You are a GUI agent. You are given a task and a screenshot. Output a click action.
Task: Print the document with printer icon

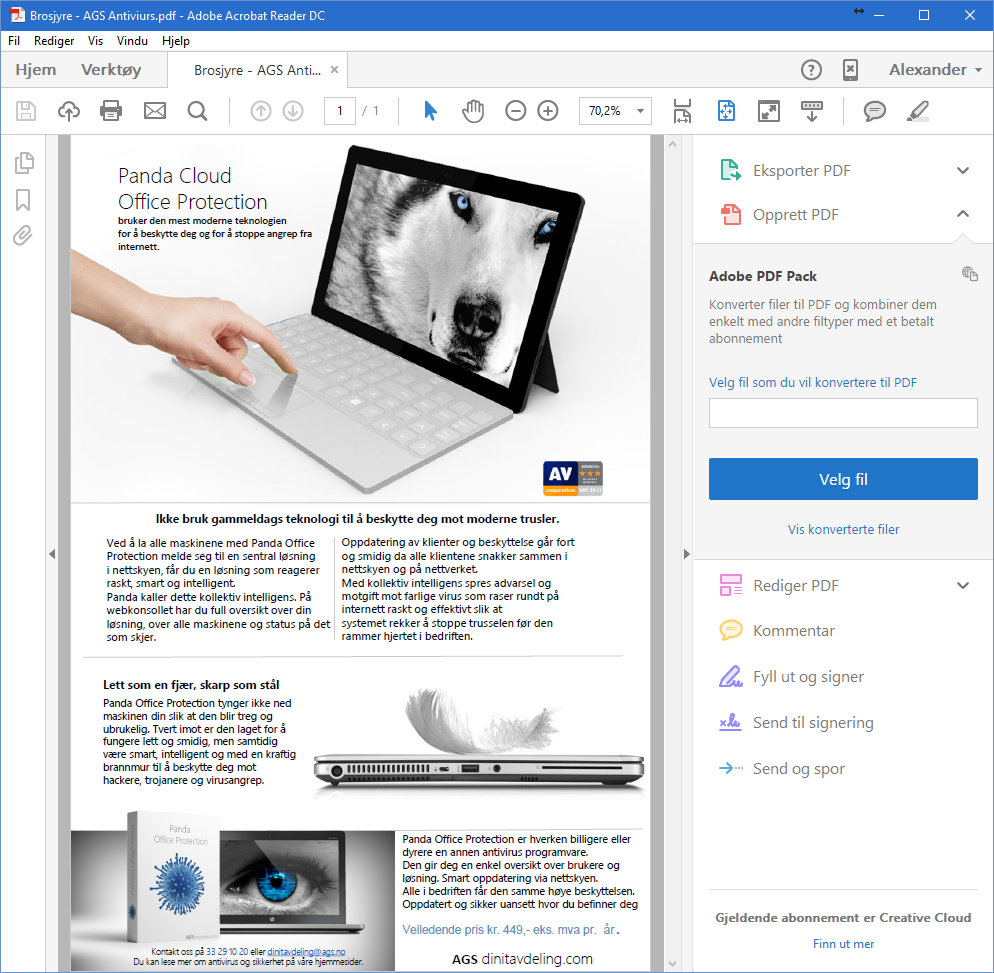pyautogui.click(x=111, y=111)
